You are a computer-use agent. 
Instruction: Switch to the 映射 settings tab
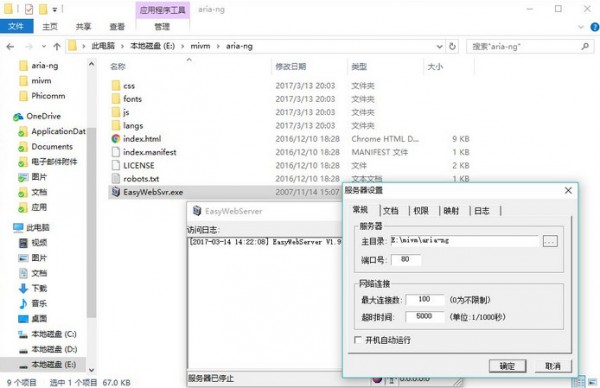tap(451, 210)
